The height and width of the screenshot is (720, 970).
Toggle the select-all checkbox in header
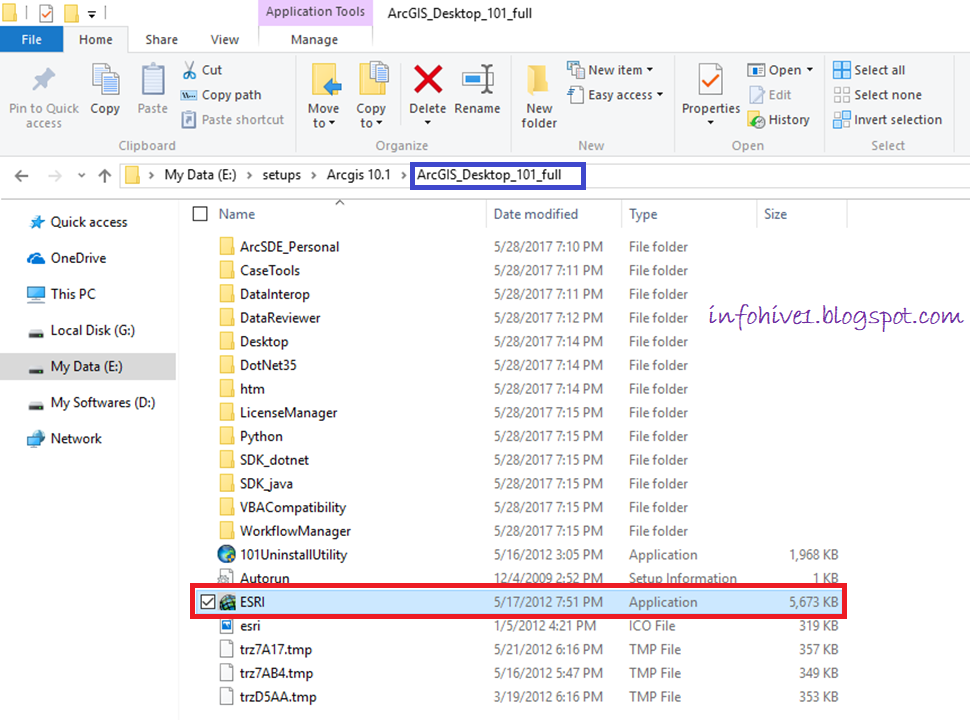(x=200, y=214)
